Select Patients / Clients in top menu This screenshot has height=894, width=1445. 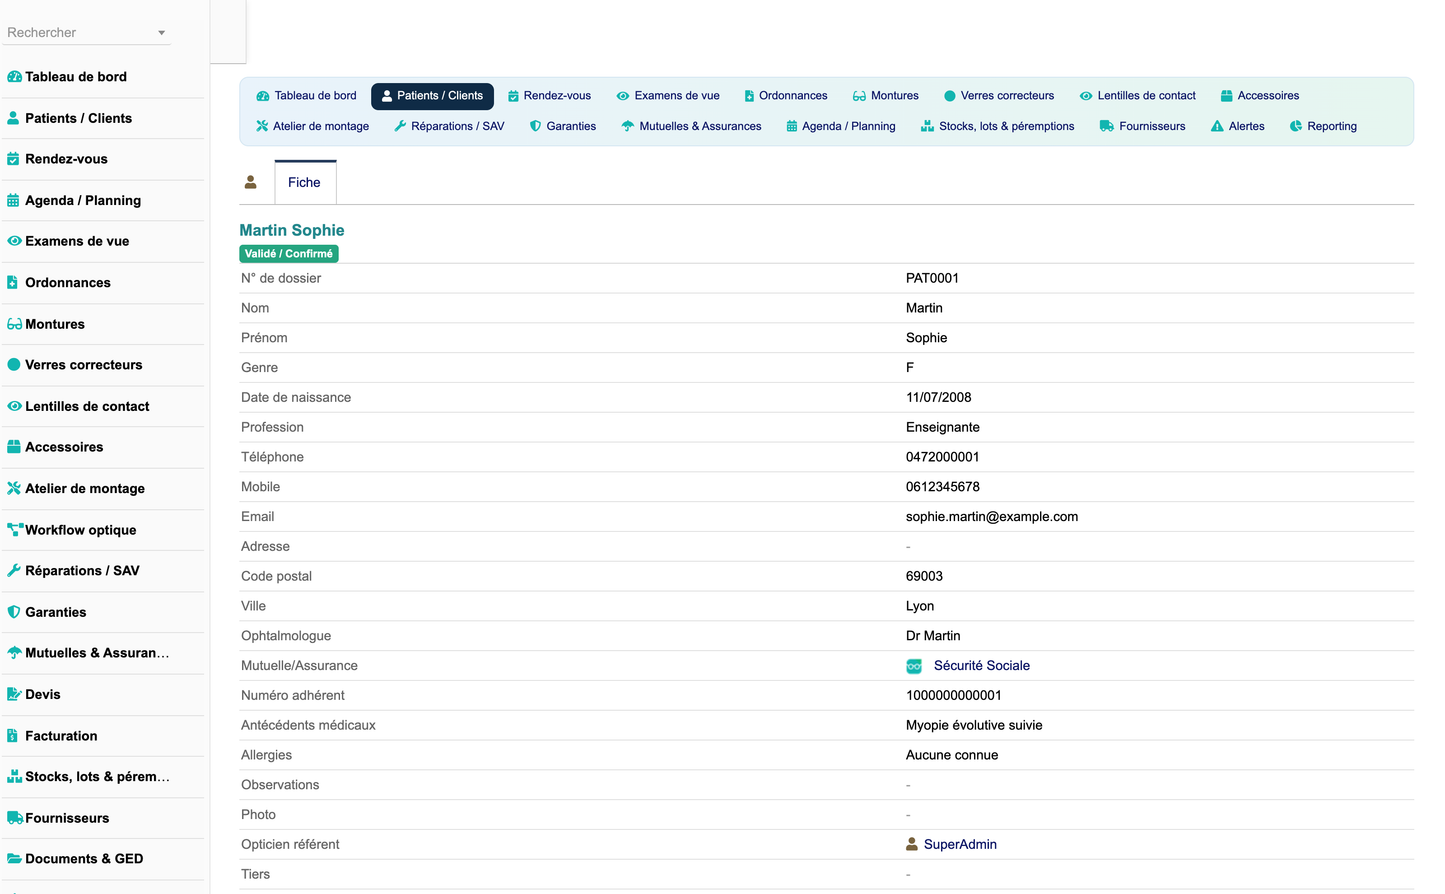432,96
